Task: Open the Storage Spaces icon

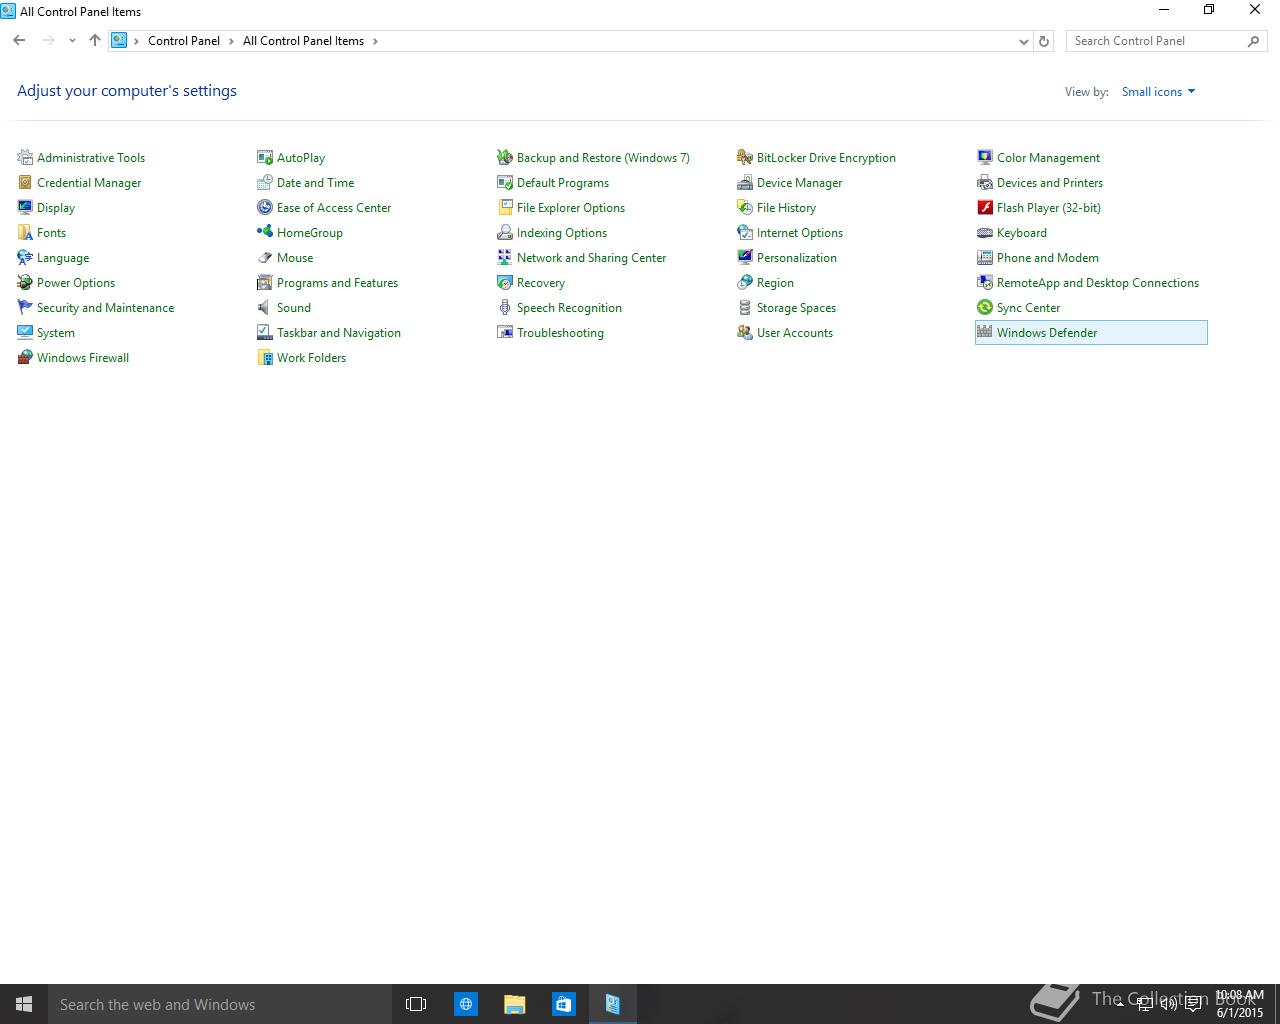Action: 745,307
